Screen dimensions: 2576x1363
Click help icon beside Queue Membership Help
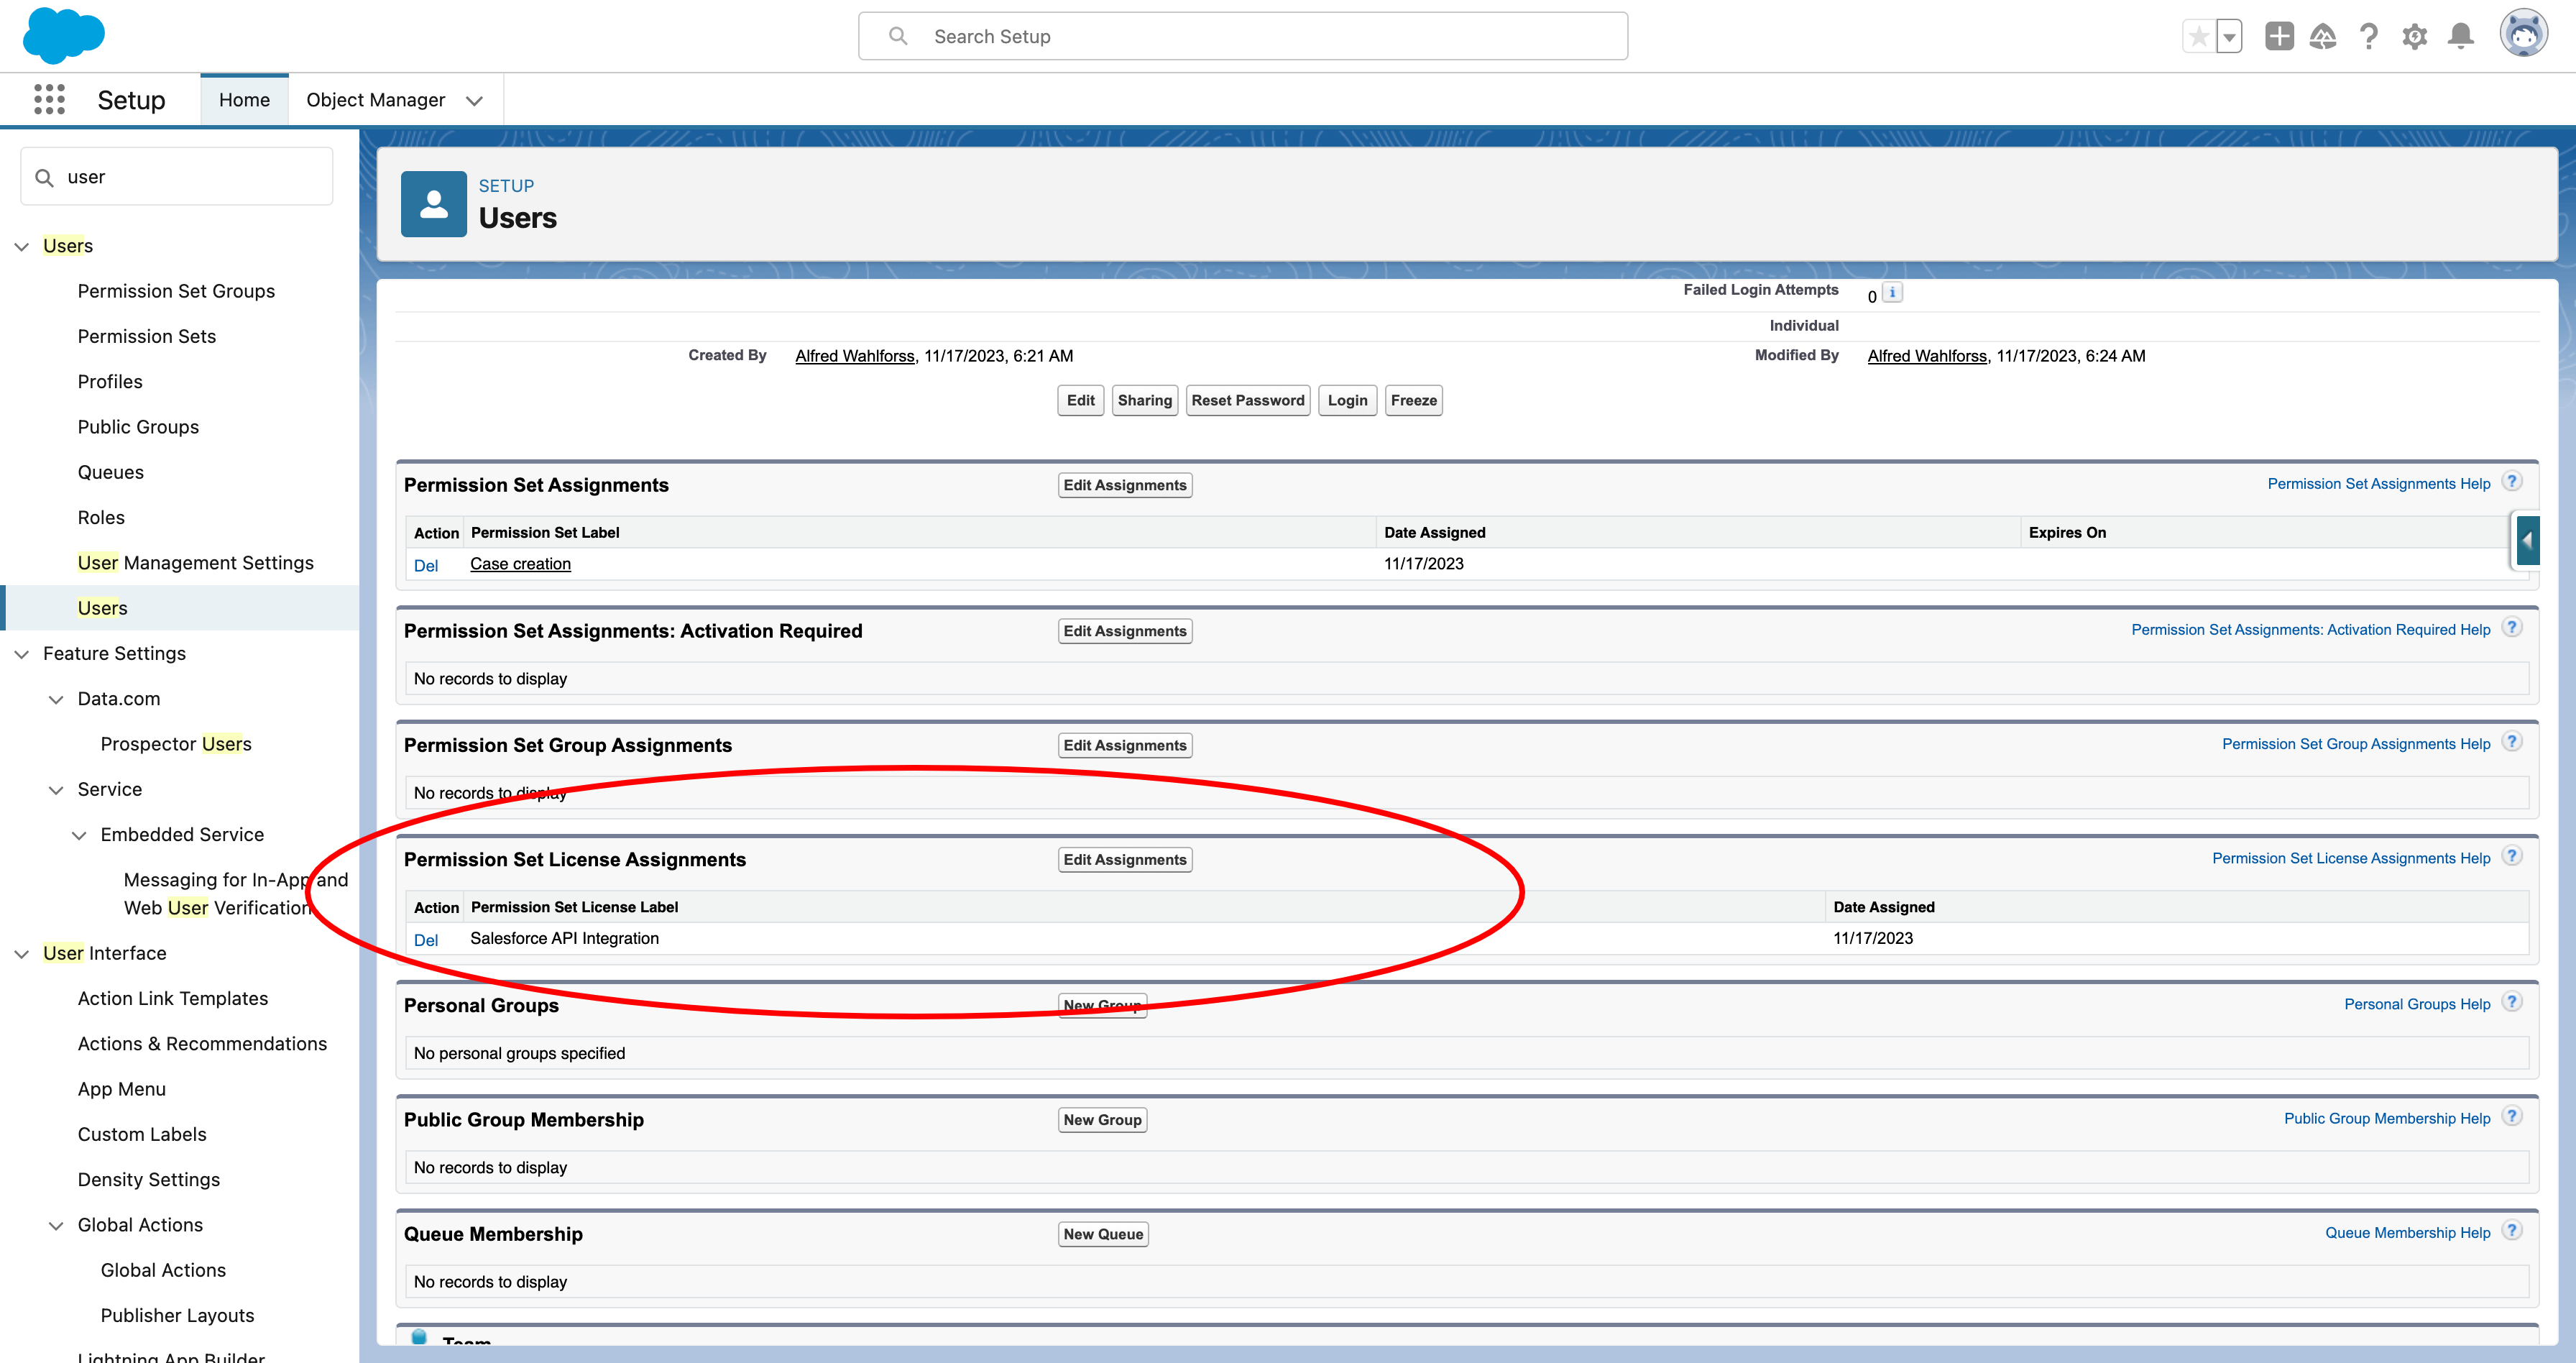2512,1230
